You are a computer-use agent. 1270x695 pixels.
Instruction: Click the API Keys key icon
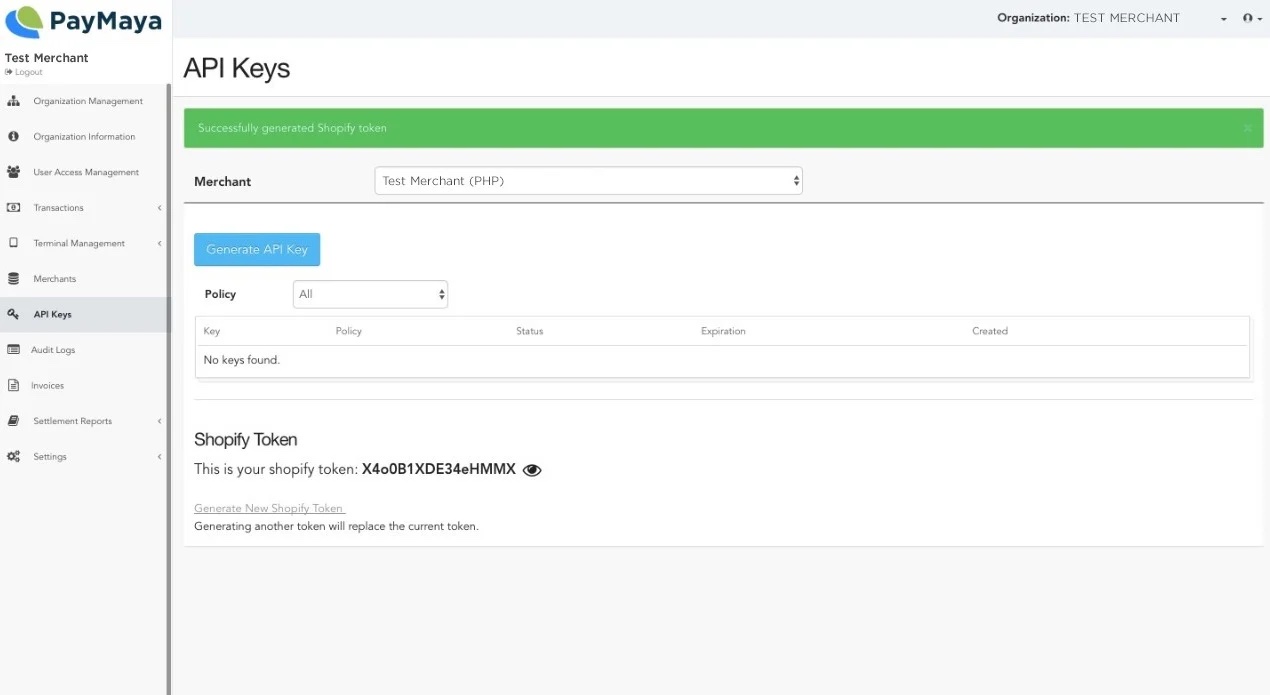[x=13, y=314]
